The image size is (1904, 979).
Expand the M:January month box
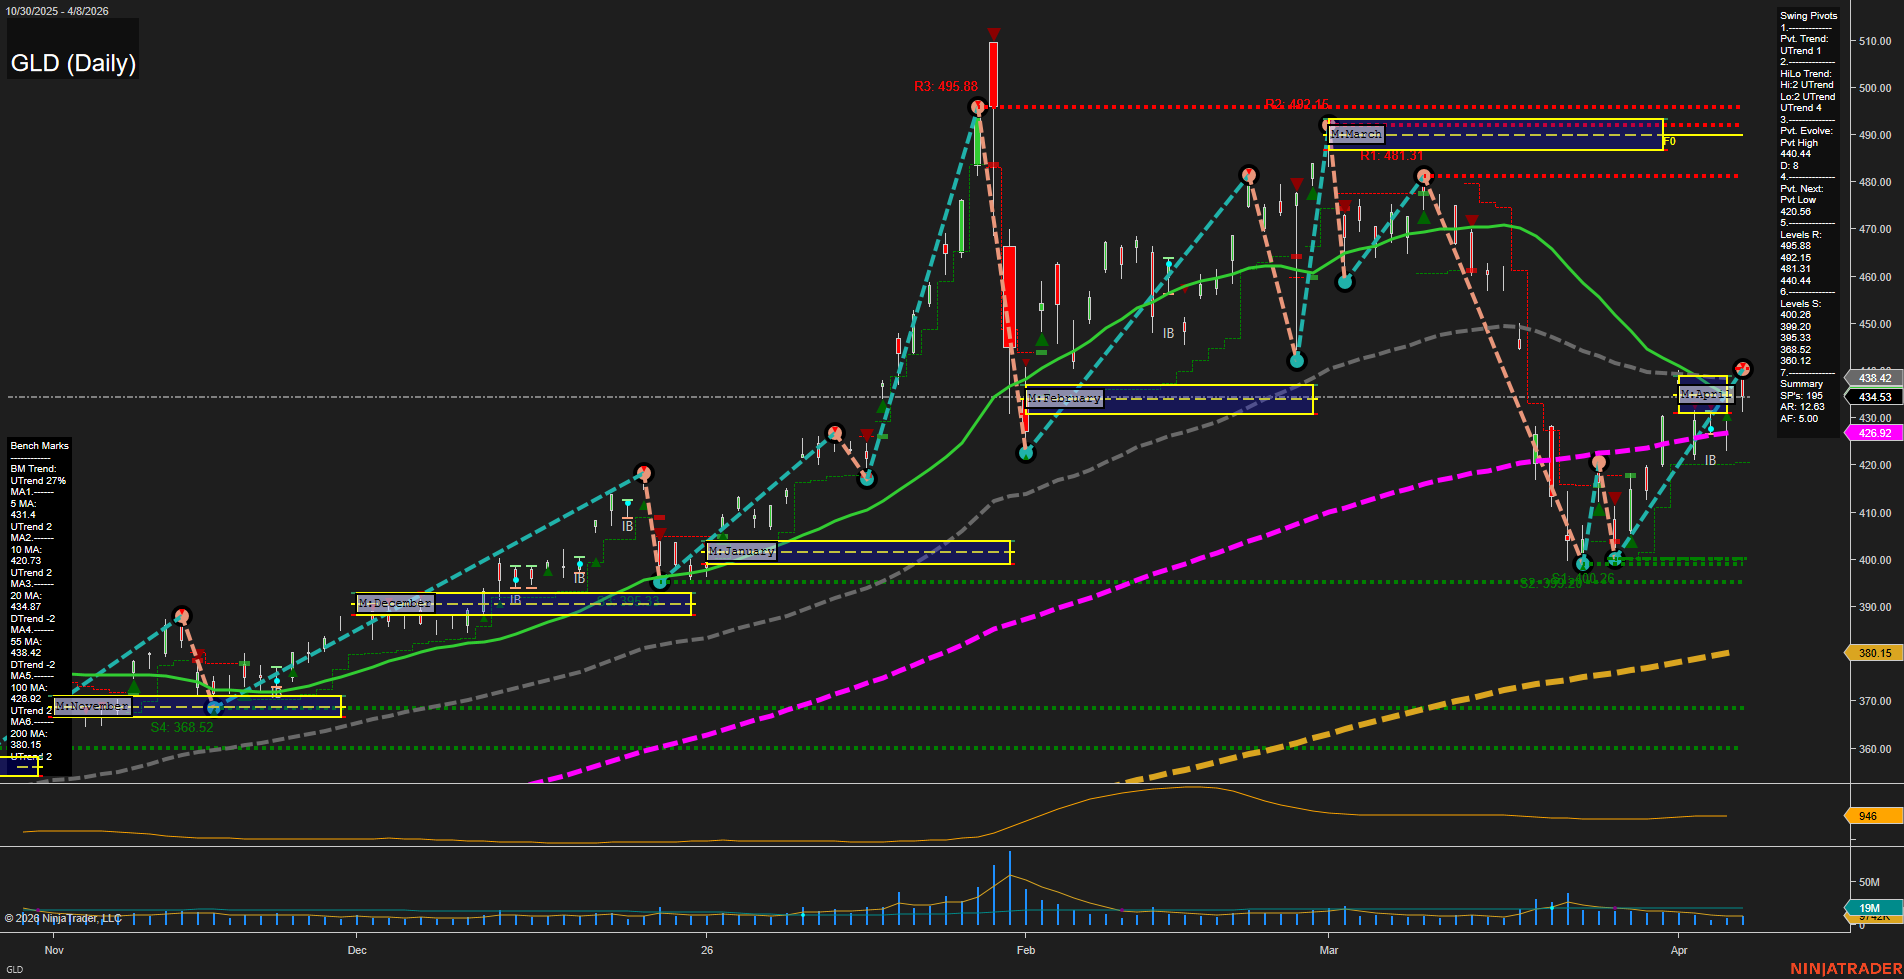coord(740,550)
